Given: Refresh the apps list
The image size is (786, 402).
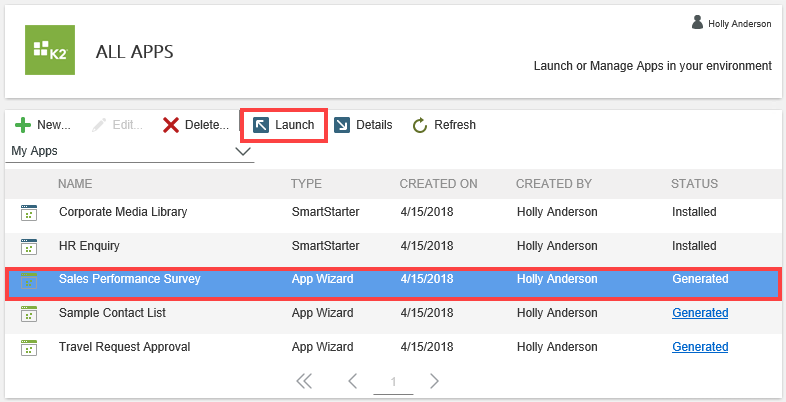Looking at the screenshot, I should tap(444, 125).
